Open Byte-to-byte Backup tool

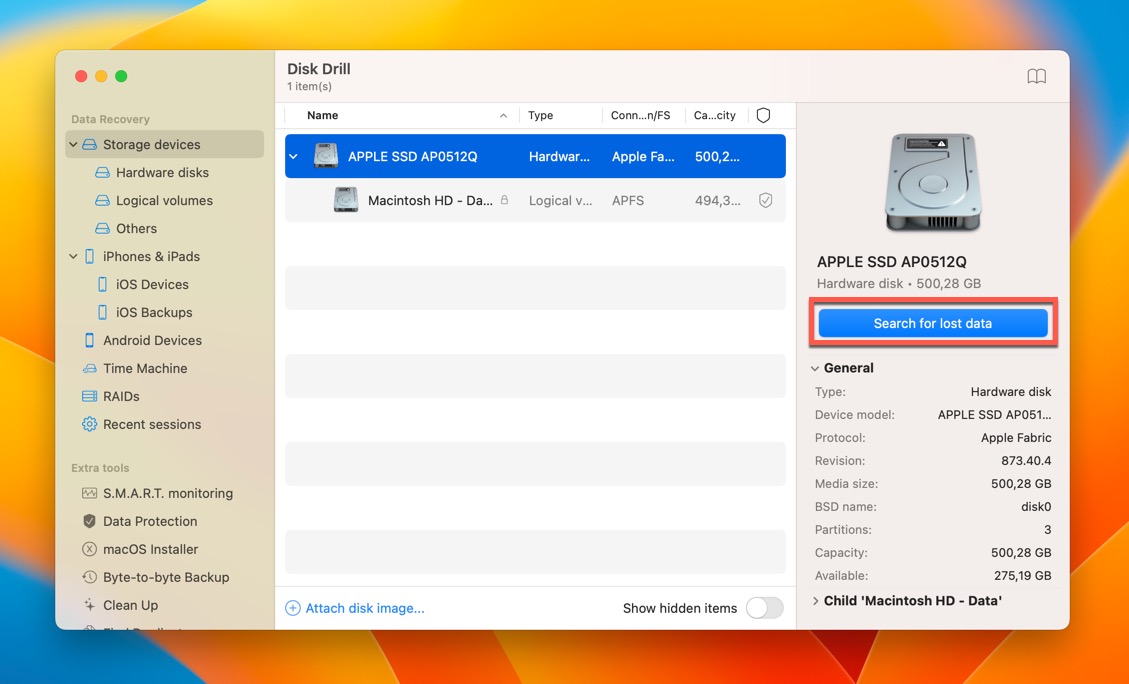click(x=166, y=577)
